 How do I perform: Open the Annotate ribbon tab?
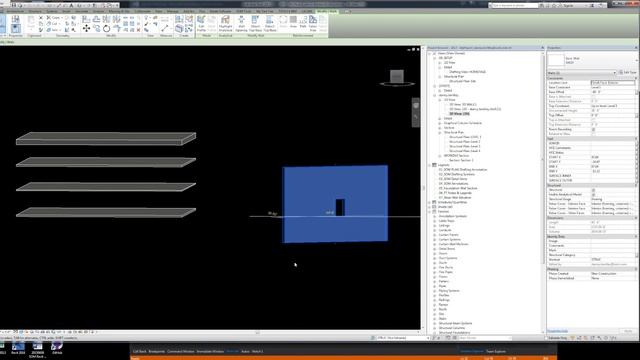click(81, 11)
